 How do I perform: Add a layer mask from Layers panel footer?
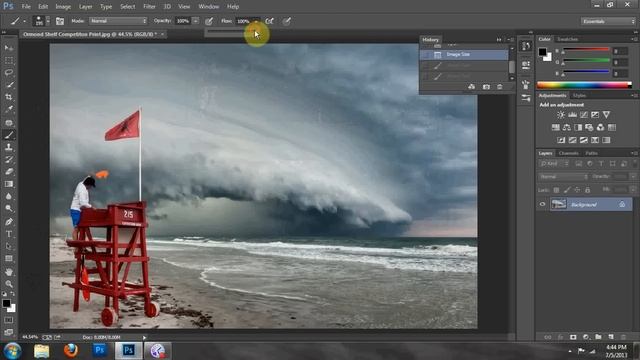(573, 337)
